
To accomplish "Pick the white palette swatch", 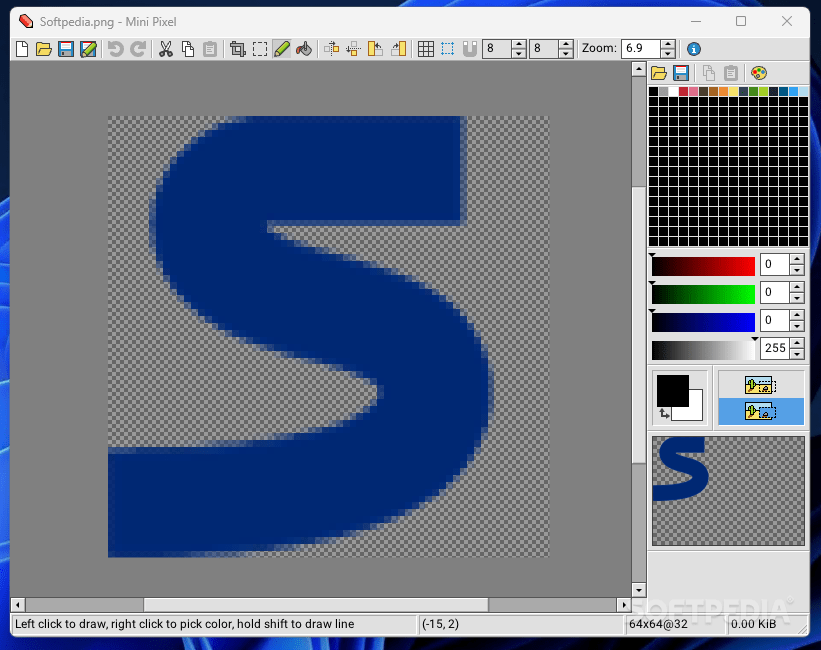I will point(673,92).
